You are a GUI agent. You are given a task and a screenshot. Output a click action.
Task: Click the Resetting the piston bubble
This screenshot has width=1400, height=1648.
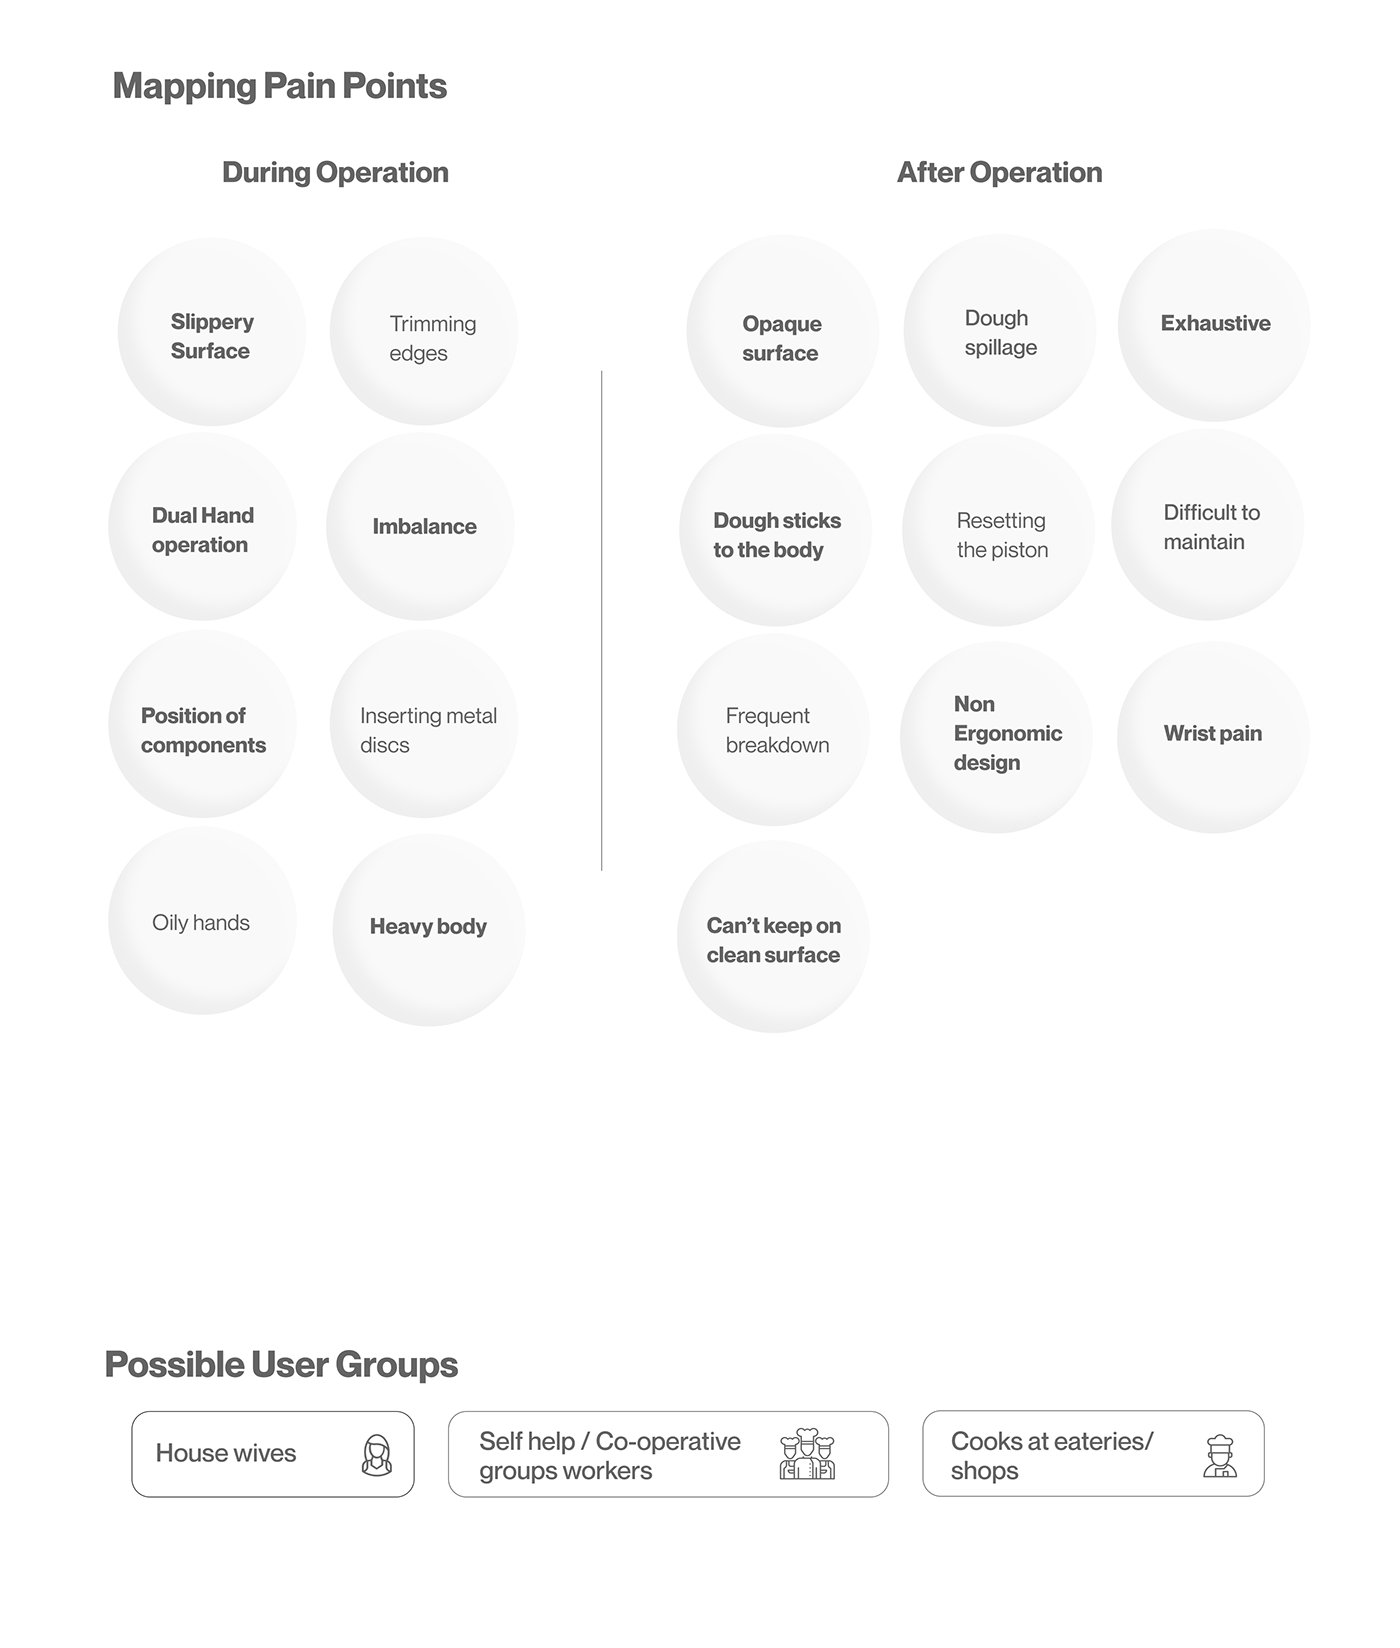(x=998, y=531)
